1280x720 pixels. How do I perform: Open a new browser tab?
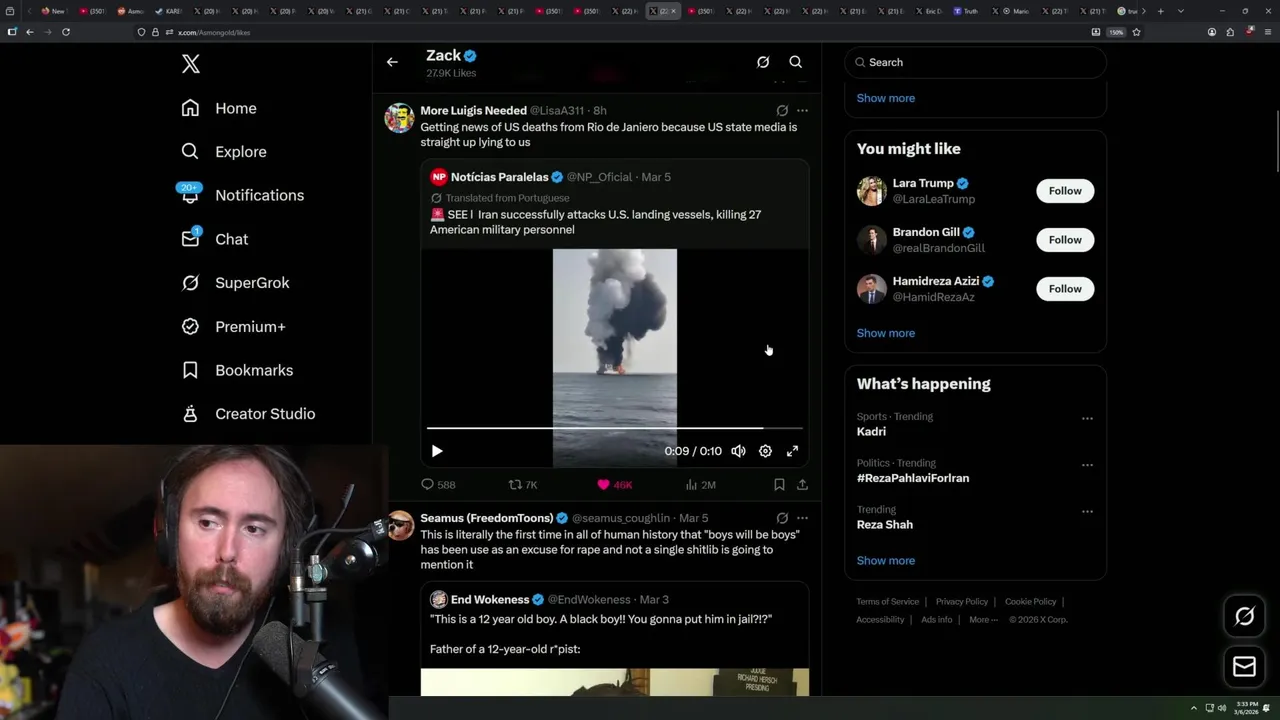click(x=1160, y=11)
